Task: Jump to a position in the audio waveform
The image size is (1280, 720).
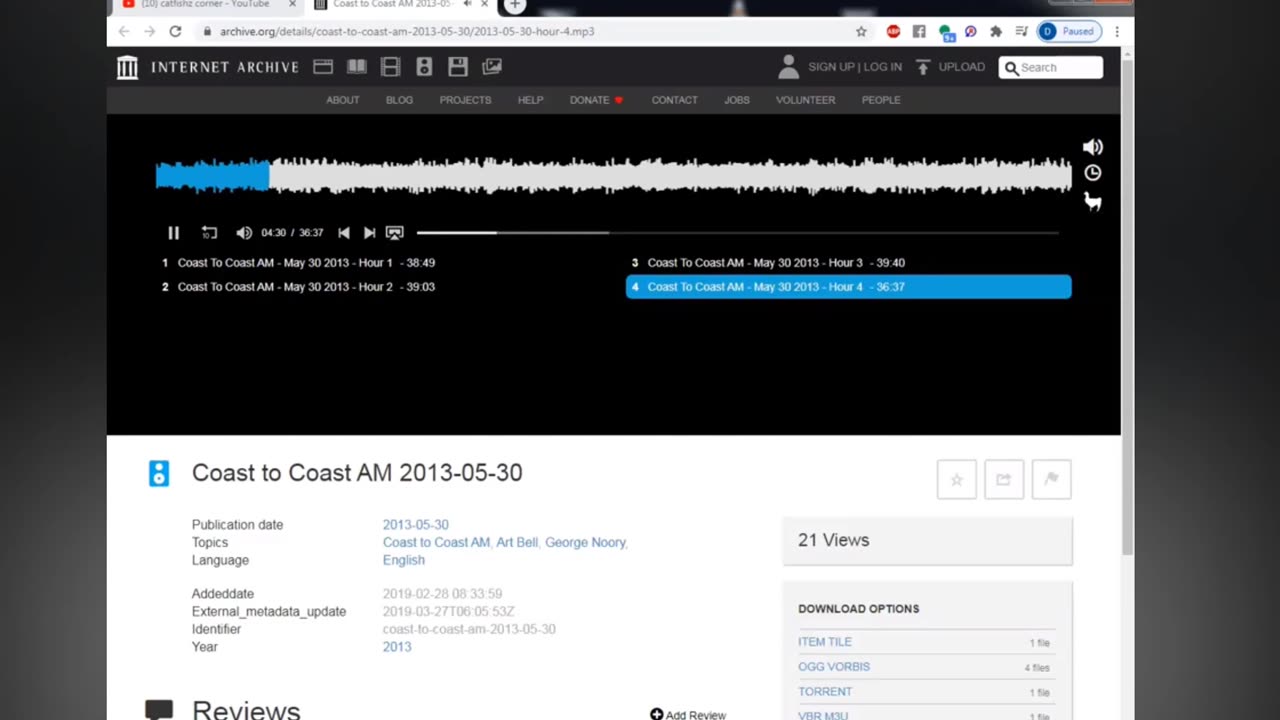Action: 613,175
